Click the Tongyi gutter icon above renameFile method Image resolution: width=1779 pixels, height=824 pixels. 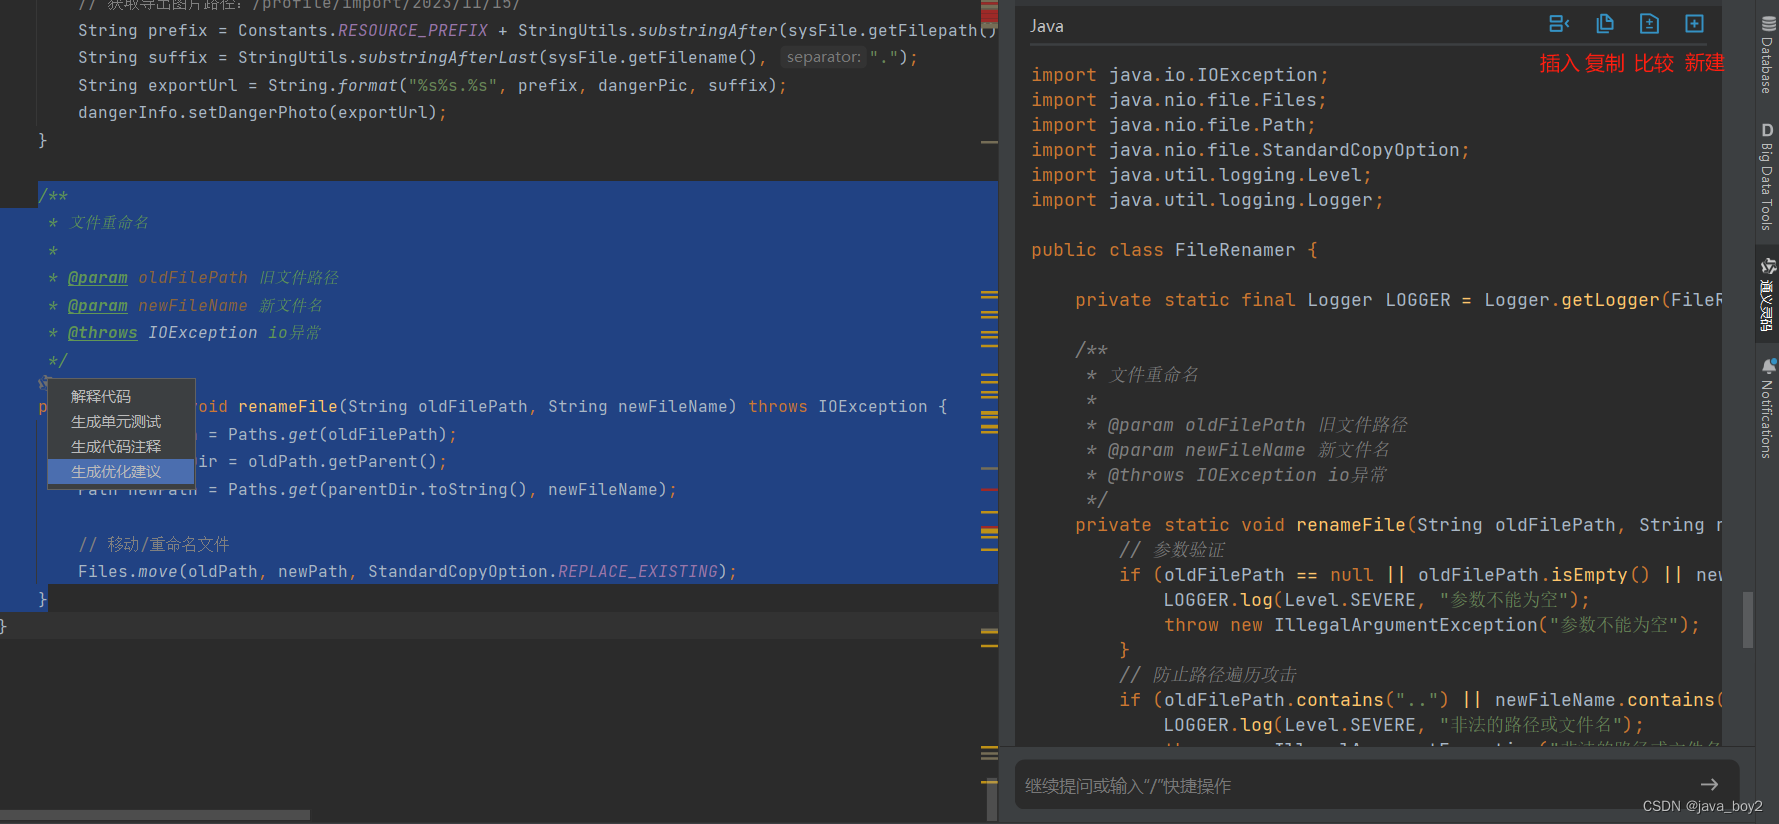(43, 382)
